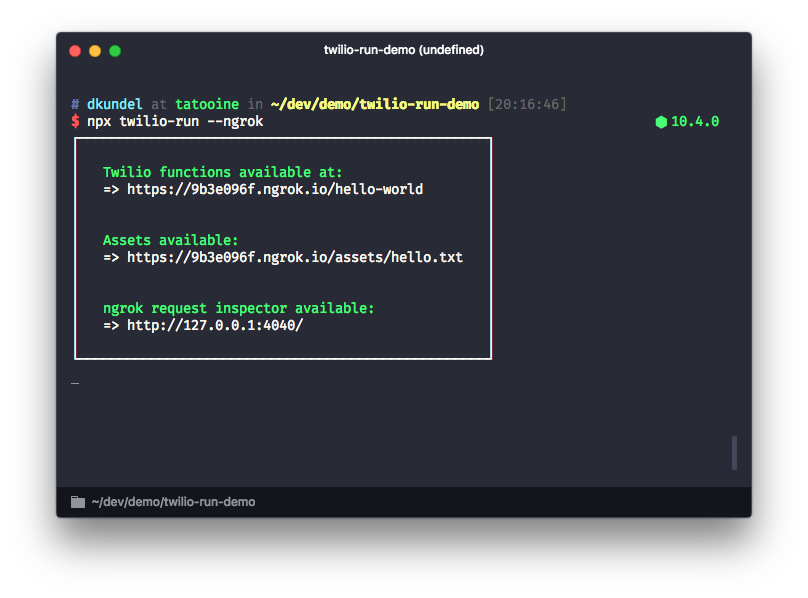Click the terminal scrollbar thumb

tap(734, 453)
